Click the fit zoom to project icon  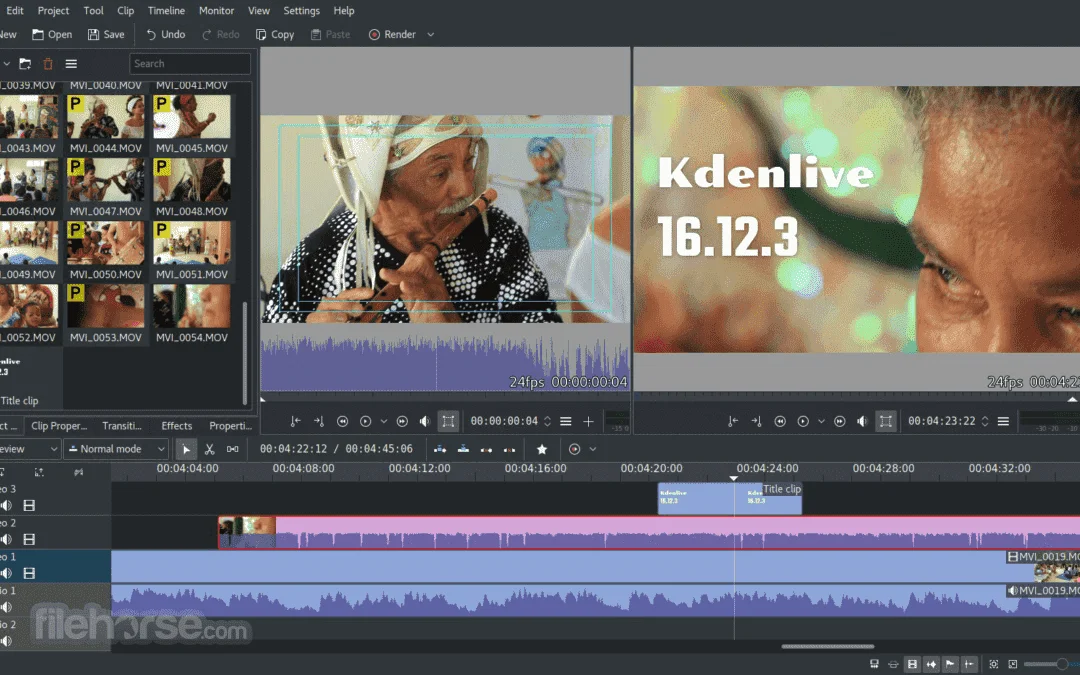pos(993,664)
